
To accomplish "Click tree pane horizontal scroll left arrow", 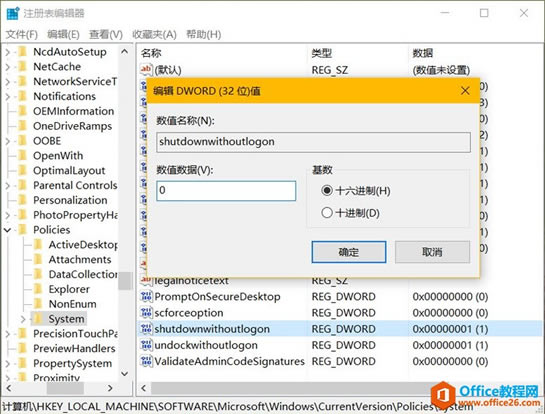I will (x=9, y=388).
